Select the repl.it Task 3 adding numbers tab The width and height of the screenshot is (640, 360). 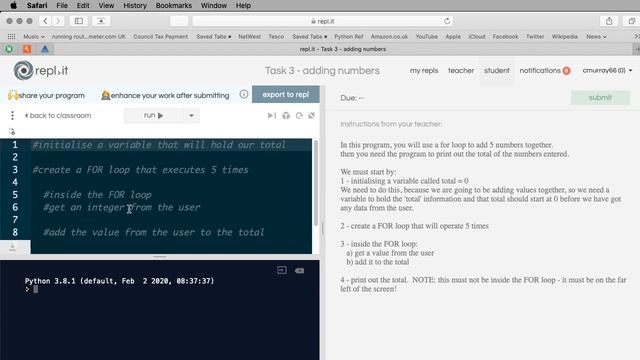click(x=343, y=49)
